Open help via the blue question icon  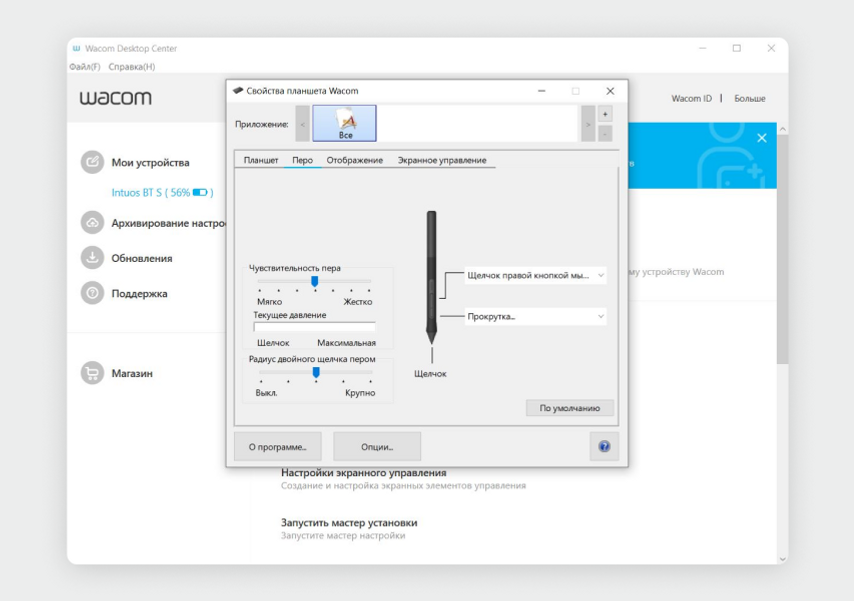[604, 447]
